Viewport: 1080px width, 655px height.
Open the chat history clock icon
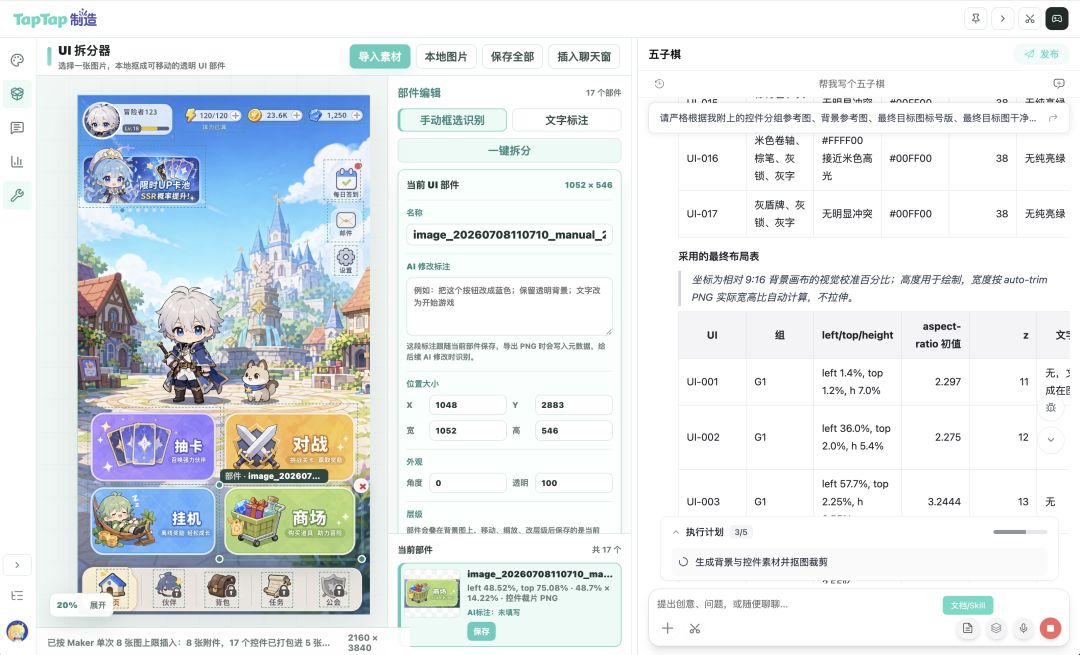coord(659,83)
